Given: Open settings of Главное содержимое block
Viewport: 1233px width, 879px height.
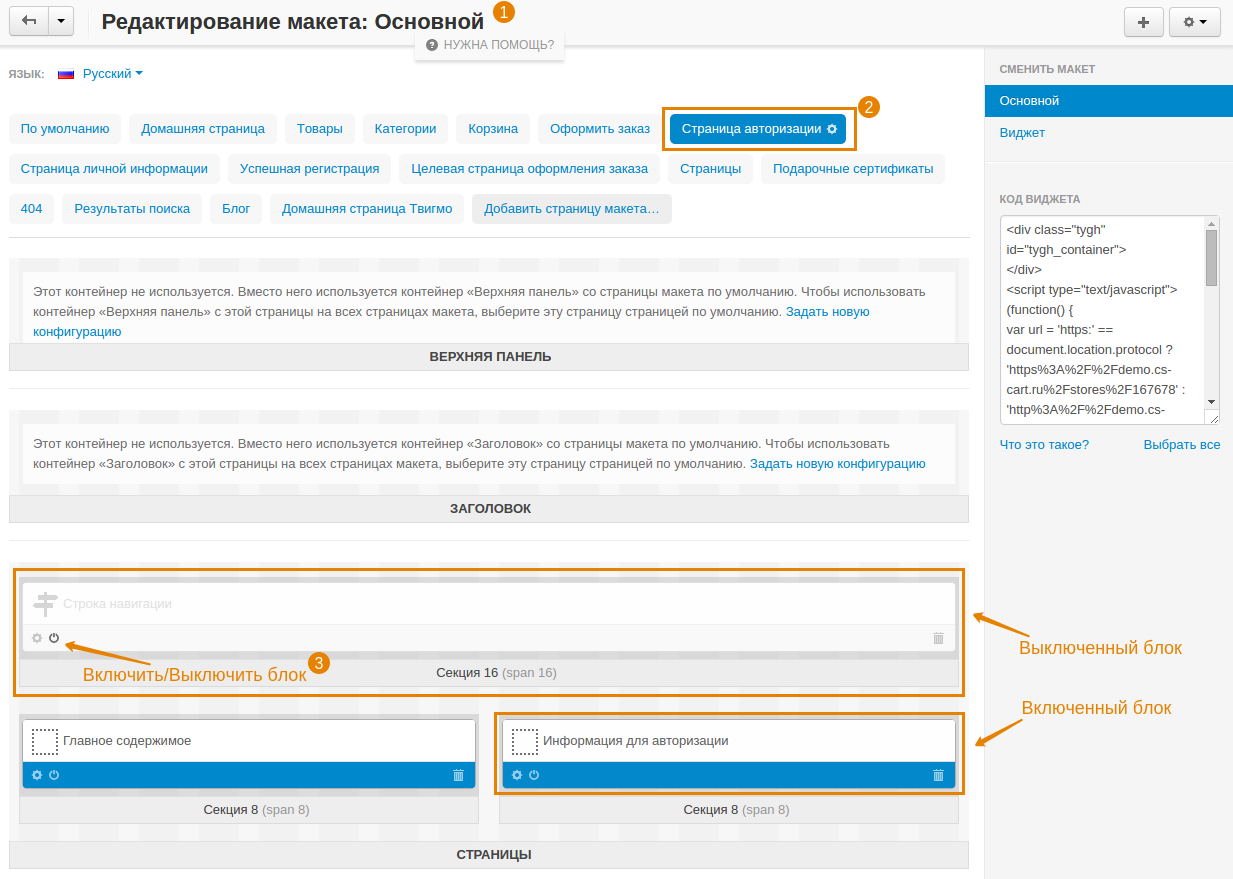Looking at the screenshot, I should pyautogui.click(x=37, y=775).
